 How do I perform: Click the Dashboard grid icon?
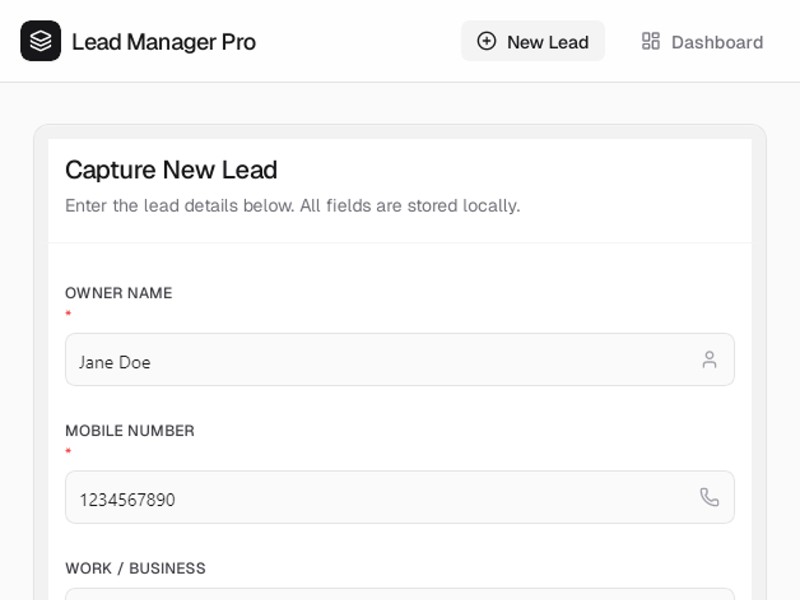650,41
